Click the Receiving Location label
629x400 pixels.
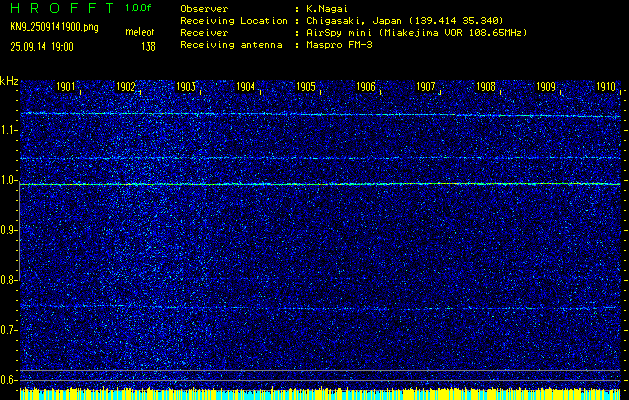point(234,21)
